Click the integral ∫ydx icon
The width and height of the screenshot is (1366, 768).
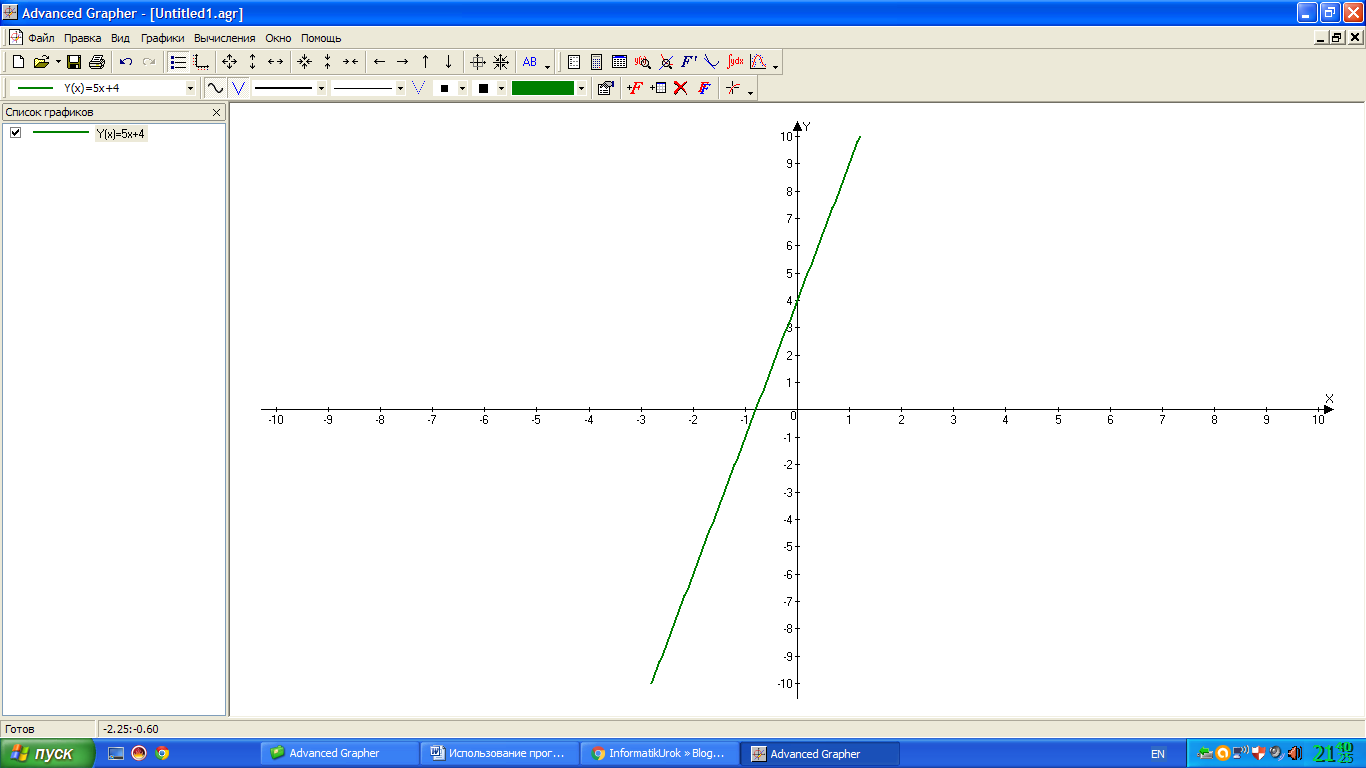tap(735, 62)
